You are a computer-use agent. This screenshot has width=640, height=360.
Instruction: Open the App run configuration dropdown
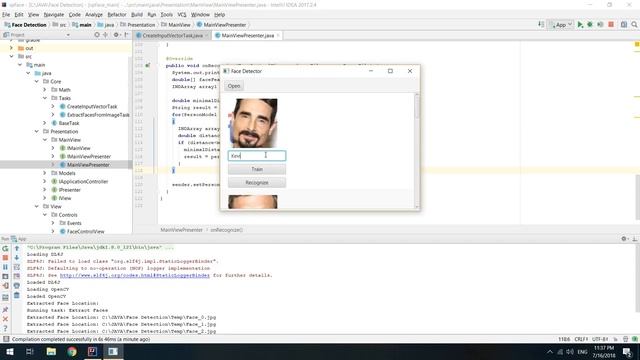(561, 24)
